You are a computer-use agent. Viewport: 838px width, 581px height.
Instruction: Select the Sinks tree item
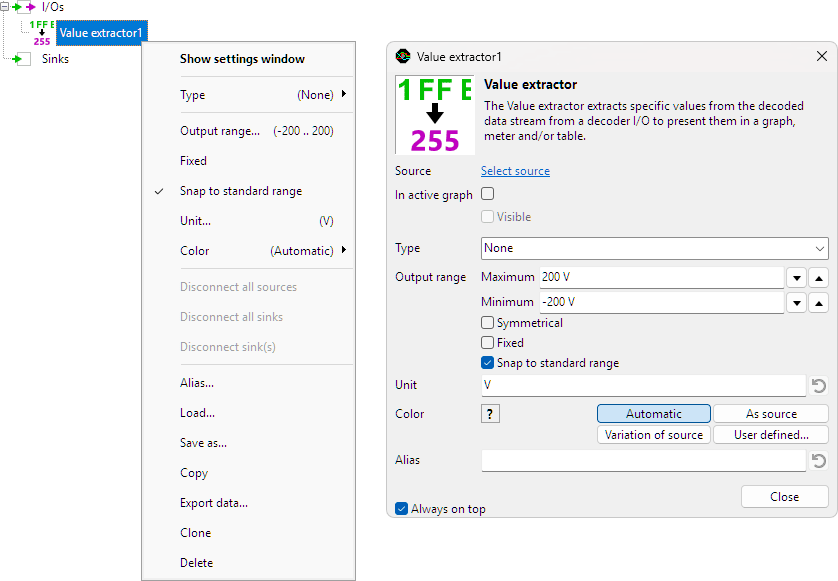pyautogui.click(x=56, y=59)
